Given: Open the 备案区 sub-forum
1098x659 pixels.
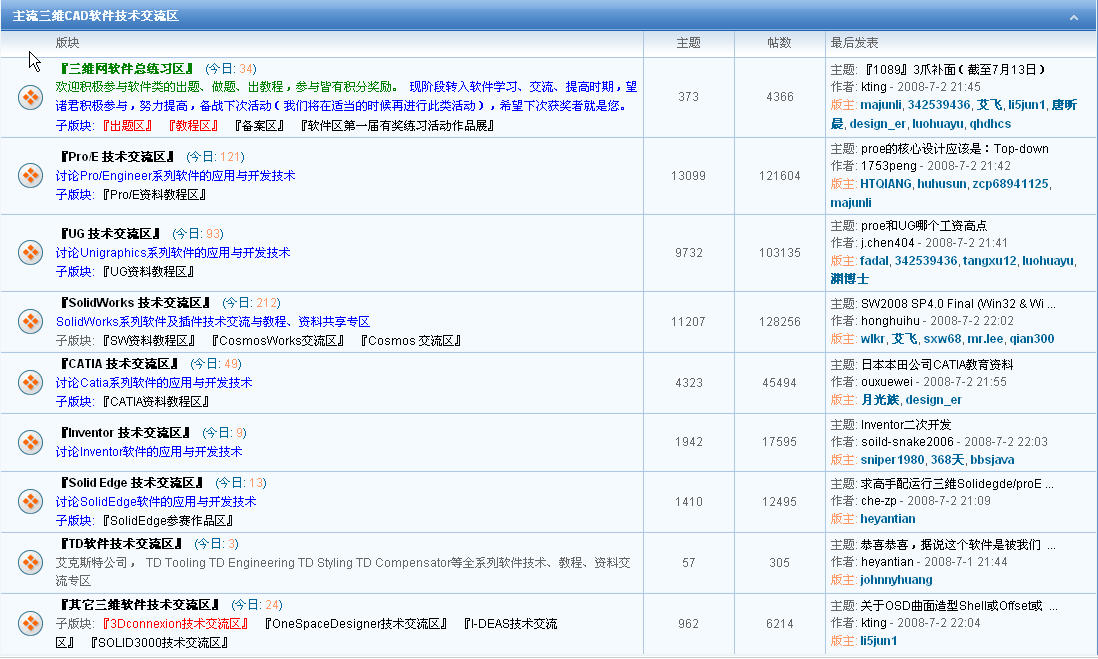Looking at the screenshot, I should (x=259, y=125).
